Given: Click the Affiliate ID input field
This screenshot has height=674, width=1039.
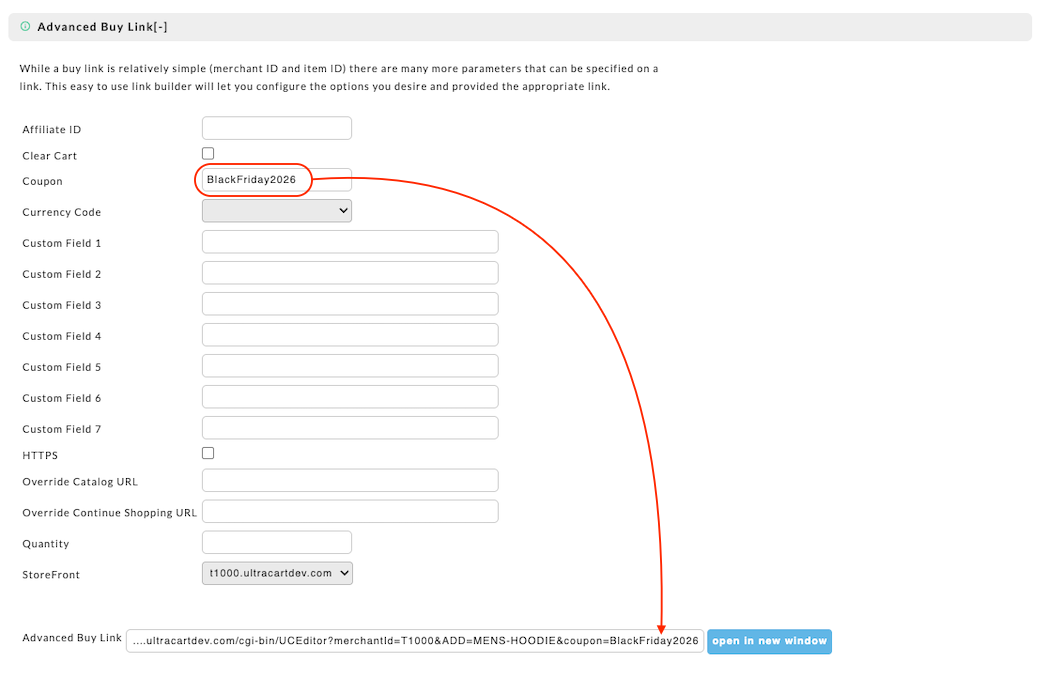Looking at the screenshot, I should click(x=276, y=128).
